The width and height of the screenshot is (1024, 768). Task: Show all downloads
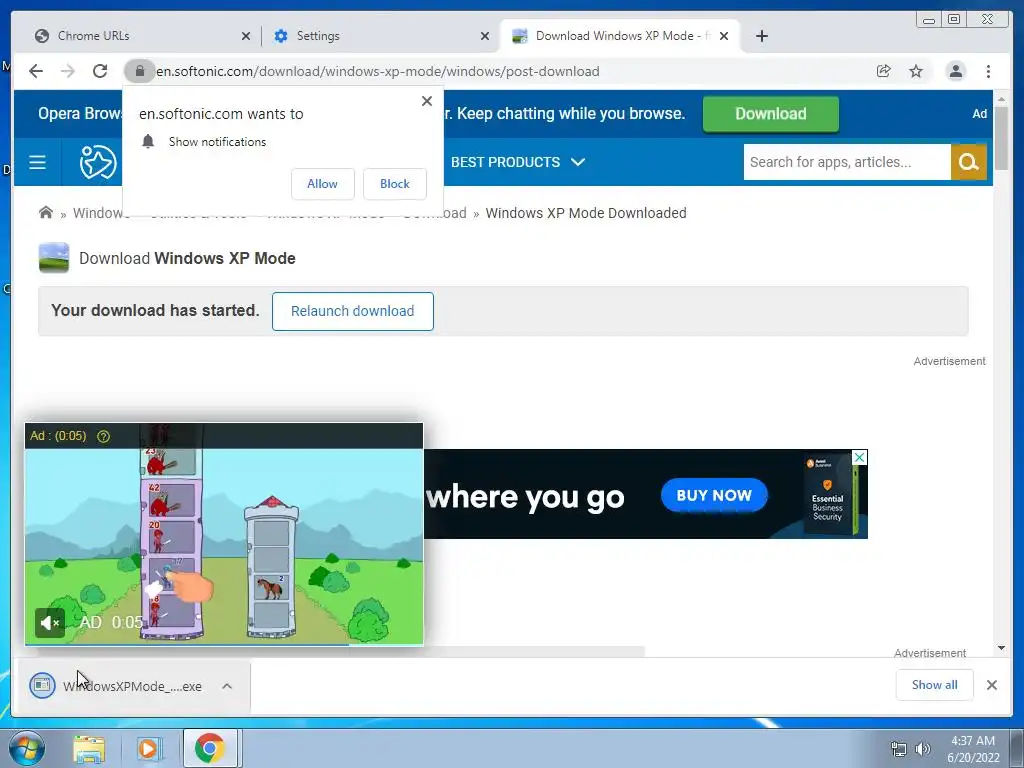pos(935,684)
